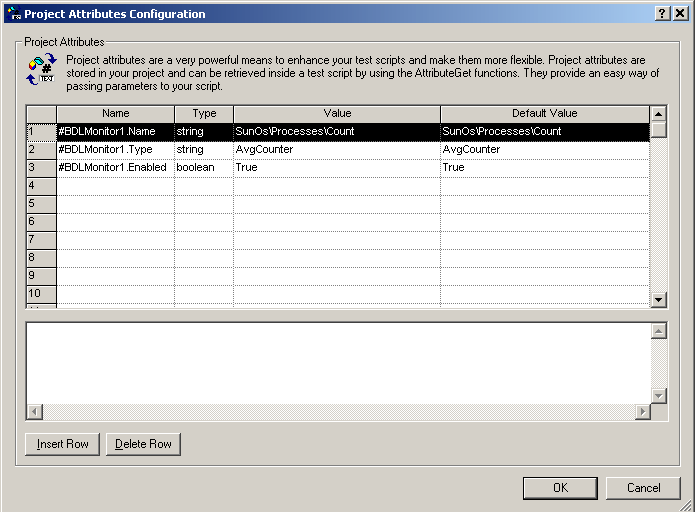Viewport: 695px width, 512px height.
Task: Confirm the dialog with OK
Action: coord(559,488)
